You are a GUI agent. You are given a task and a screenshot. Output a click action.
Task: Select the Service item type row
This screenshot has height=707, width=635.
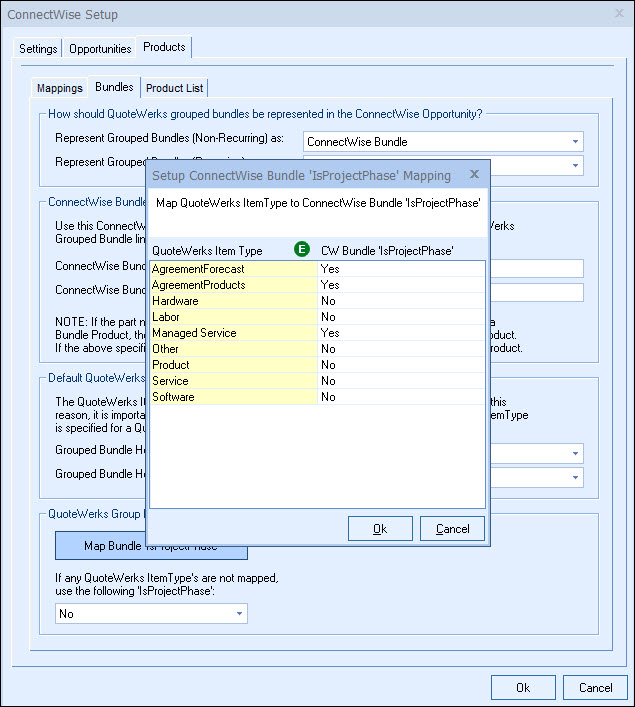pos(234,381)
